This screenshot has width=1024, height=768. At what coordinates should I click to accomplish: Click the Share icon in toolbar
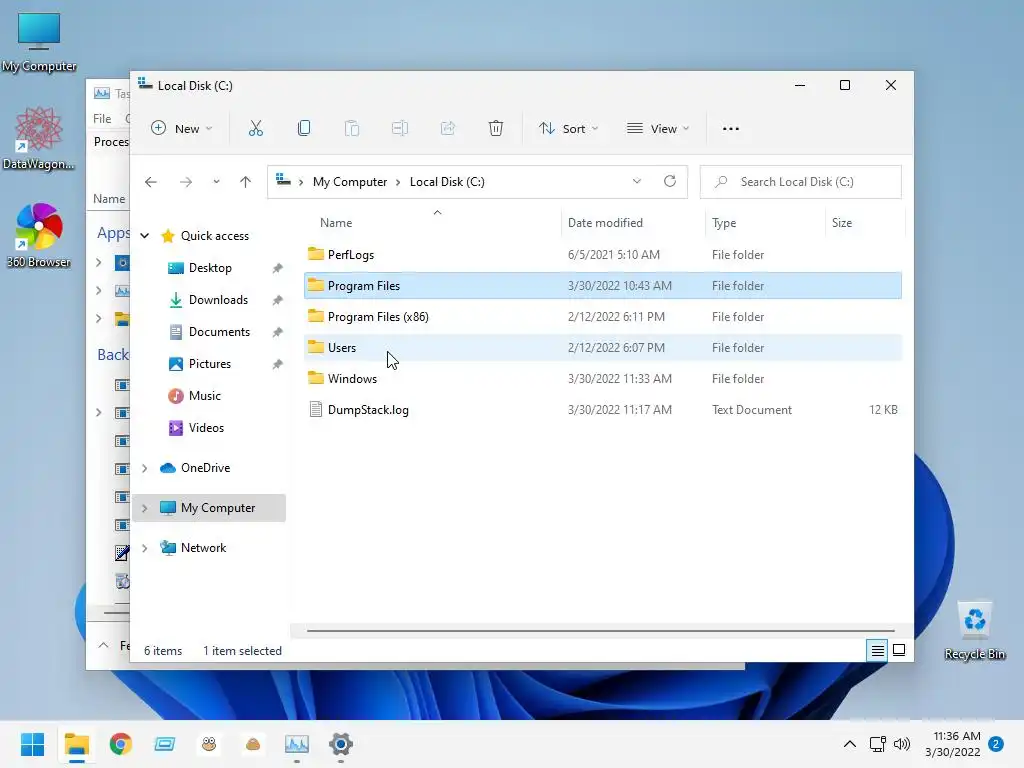coord(448,129)
